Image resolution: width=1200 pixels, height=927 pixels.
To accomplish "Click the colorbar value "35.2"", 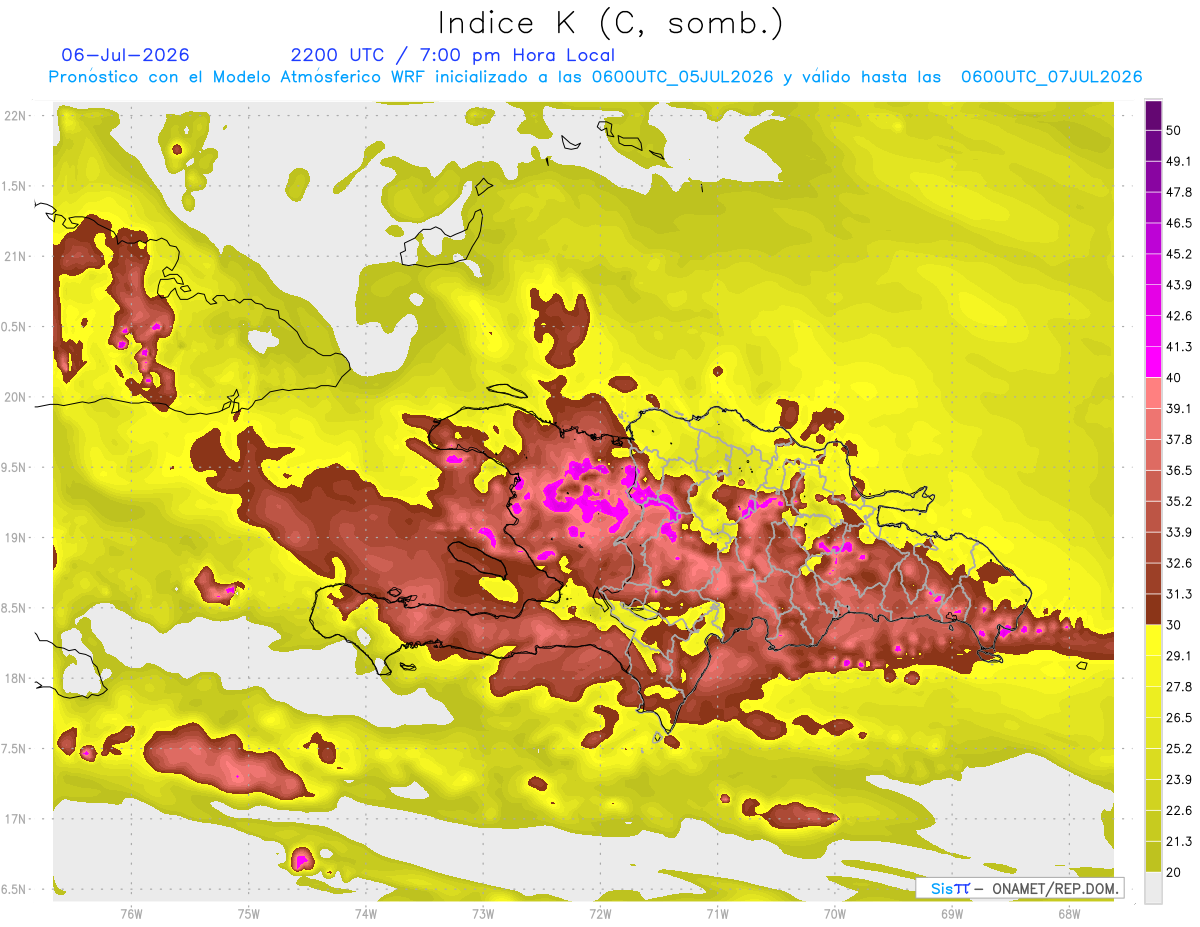I will tap(1180, 501).
